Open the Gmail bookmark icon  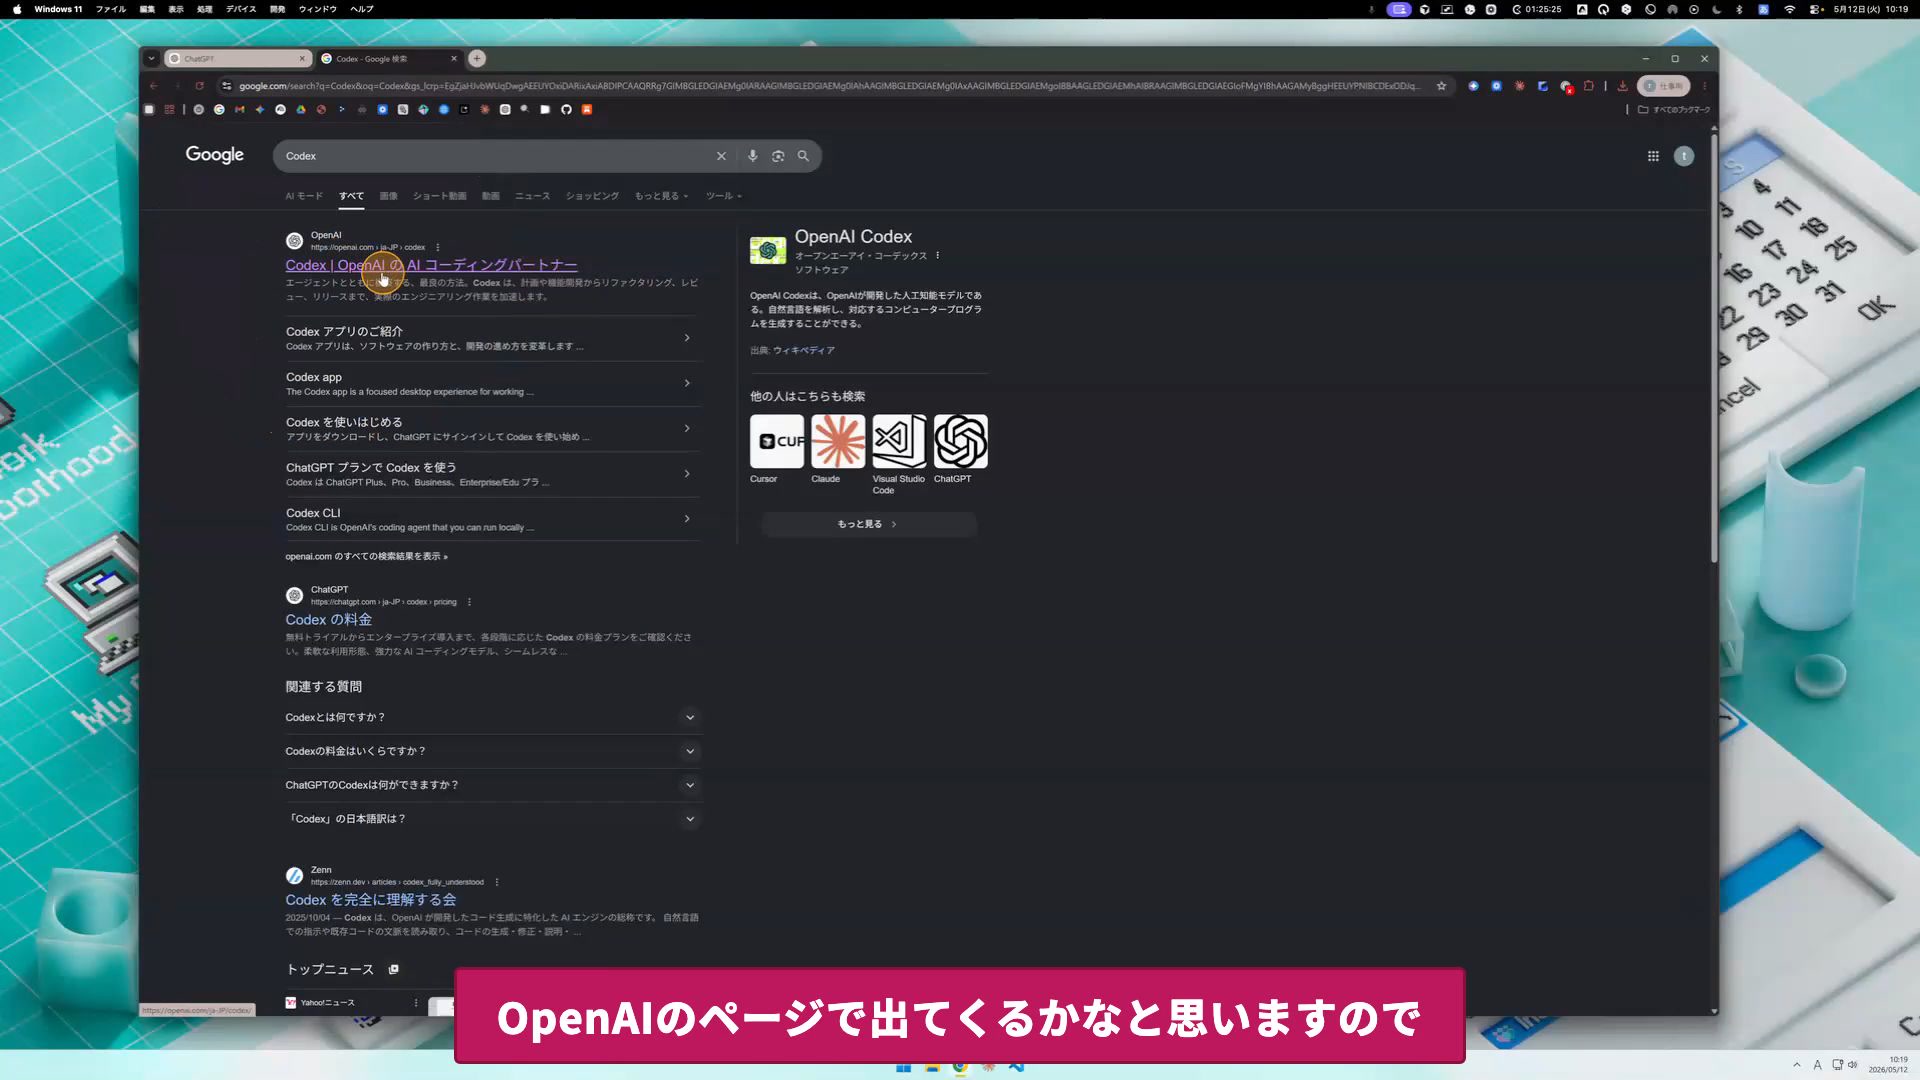pos(239,110)
